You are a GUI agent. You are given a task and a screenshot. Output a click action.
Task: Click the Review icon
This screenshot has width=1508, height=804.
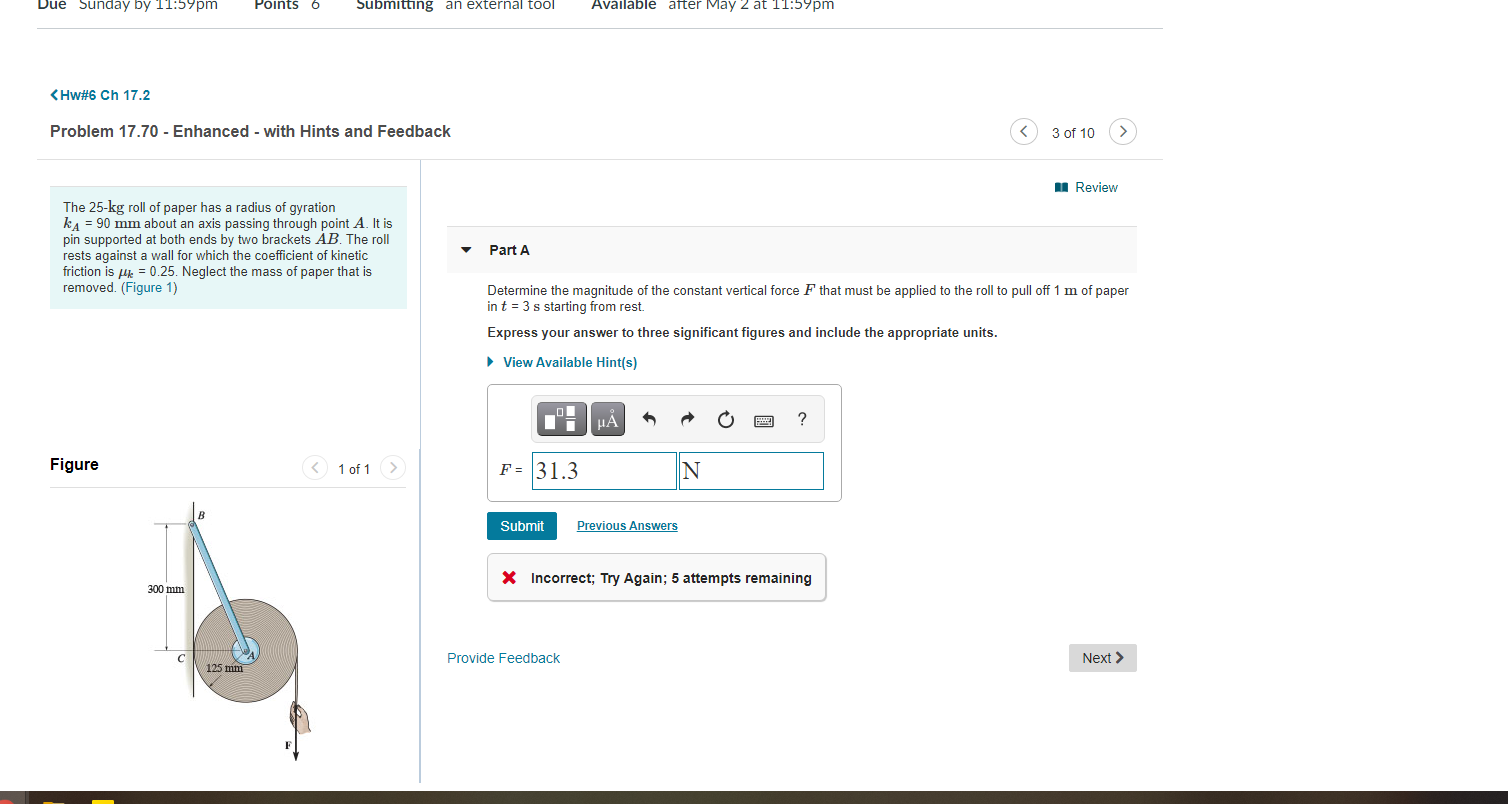(x=1062, y=187)
